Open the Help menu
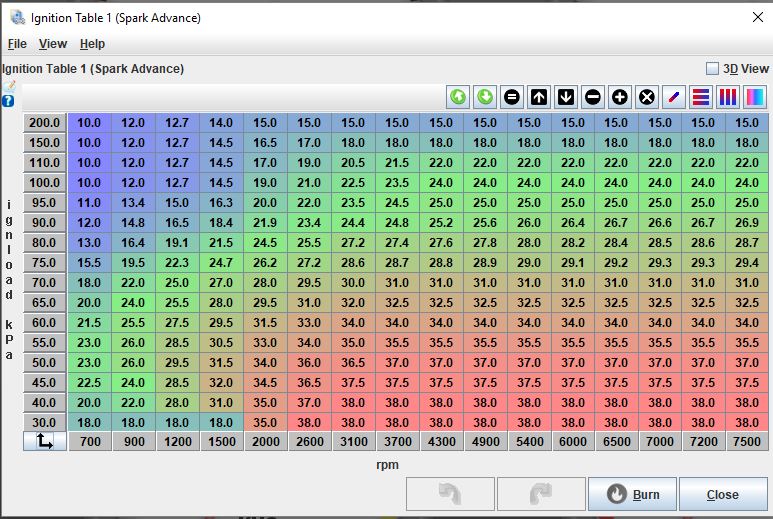This screenshot has width=773, height=519. tap(92, 44)
